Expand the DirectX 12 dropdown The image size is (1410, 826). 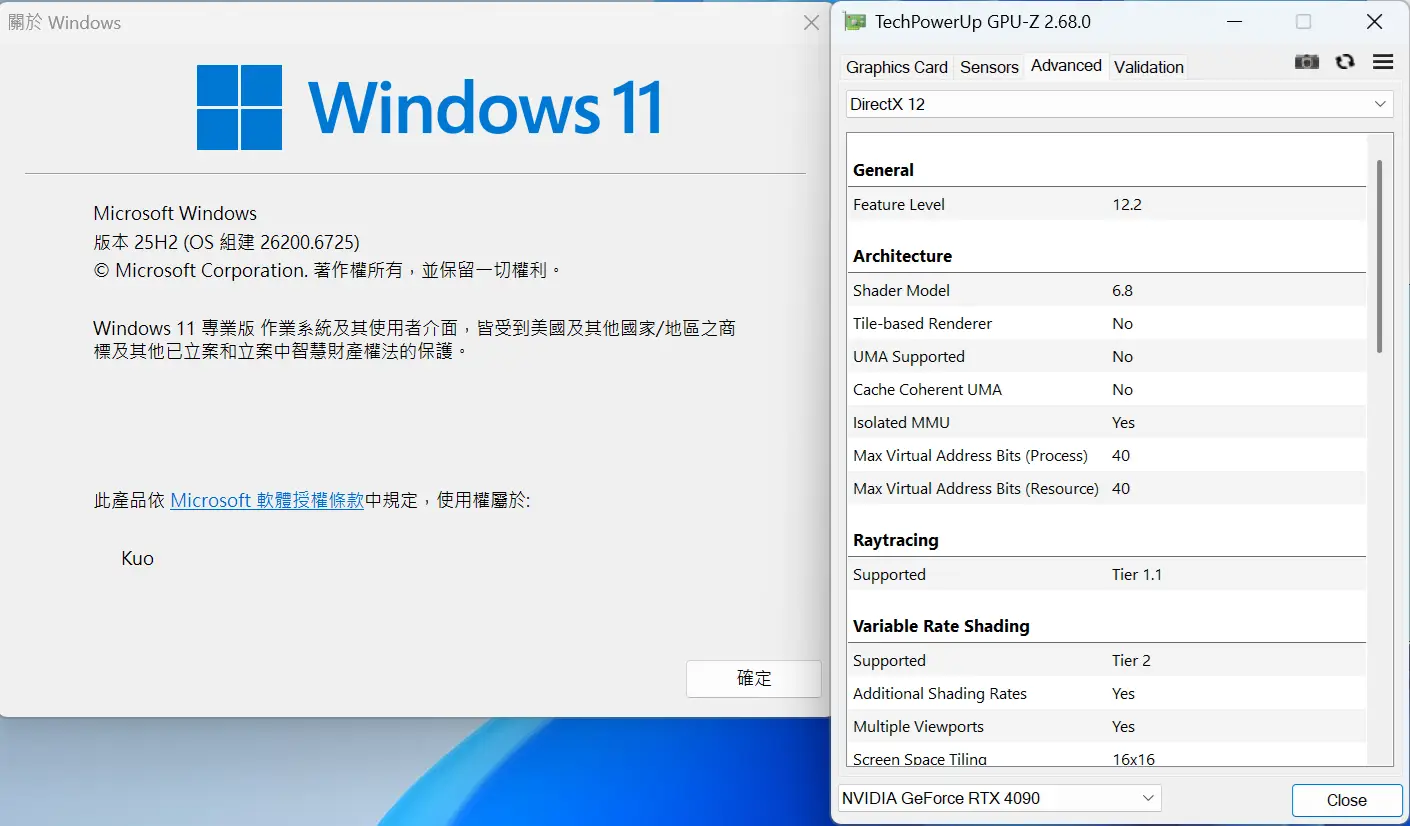1119,104
